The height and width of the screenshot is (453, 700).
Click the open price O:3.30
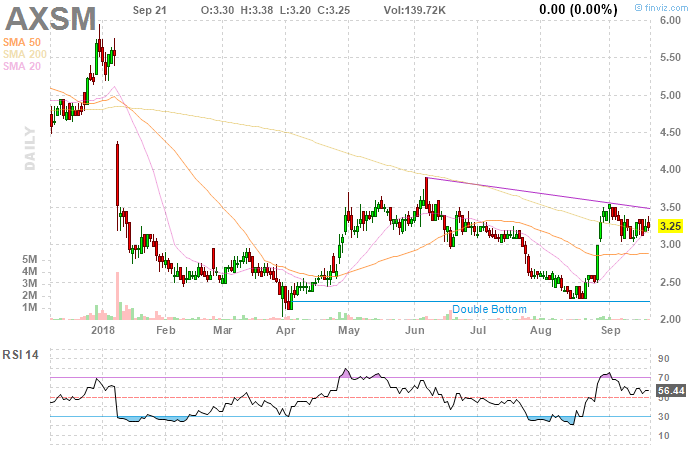(x=217, y=10)
